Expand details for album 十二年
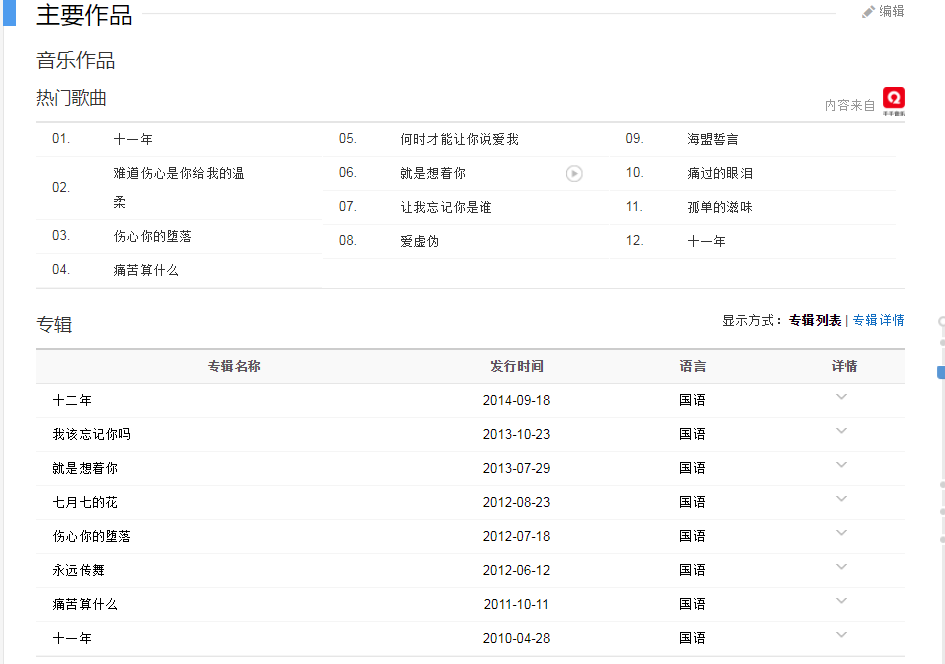Image resolution: width=945 pixels, height=664 pixels. pyautogui.click(x=841, y=397)
